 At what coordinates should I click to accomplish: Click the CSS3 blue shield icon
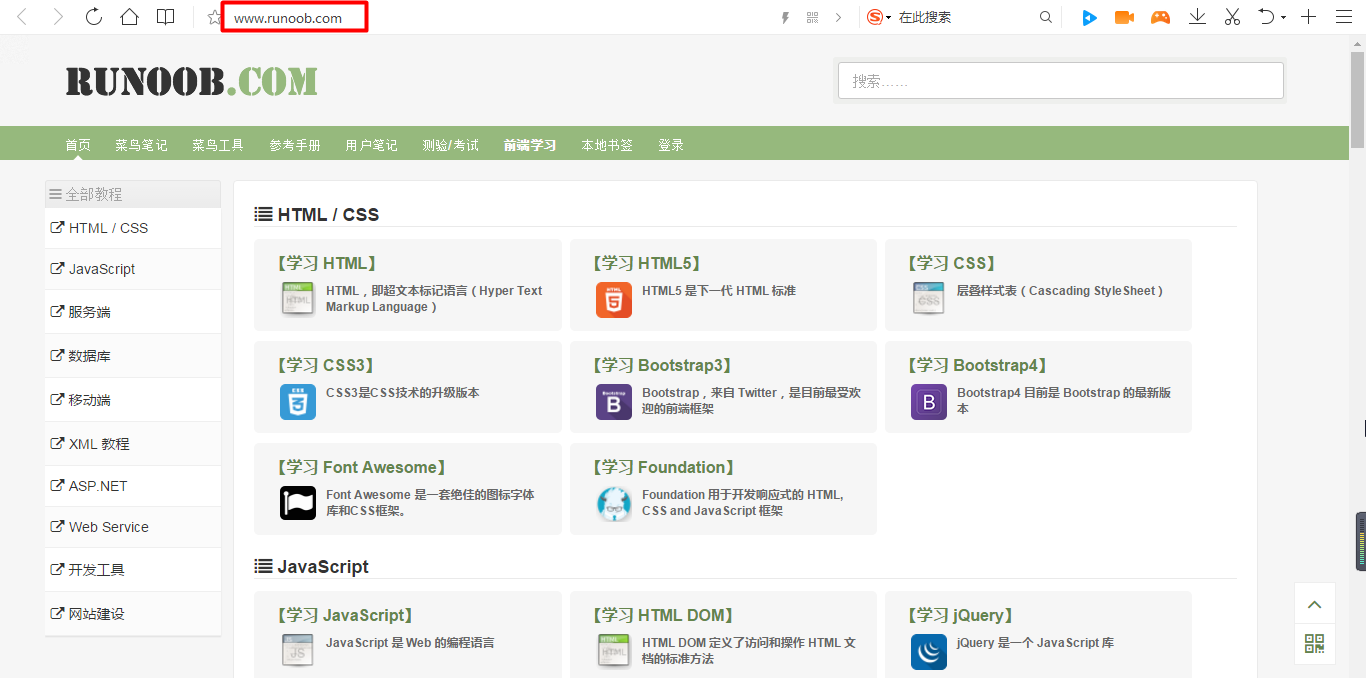coord(298,402)
